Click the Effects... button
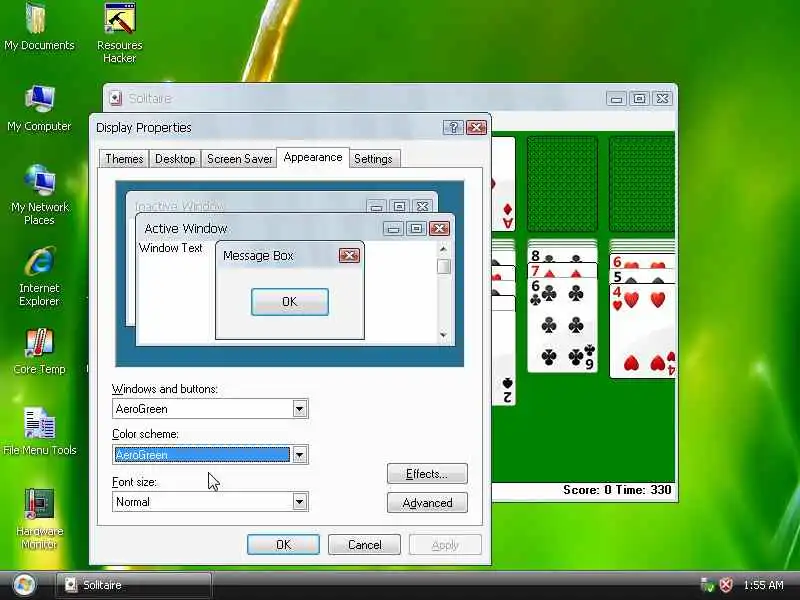Image resolution: width=800 pixels, height=600 pixels. [x=427, y=473]
